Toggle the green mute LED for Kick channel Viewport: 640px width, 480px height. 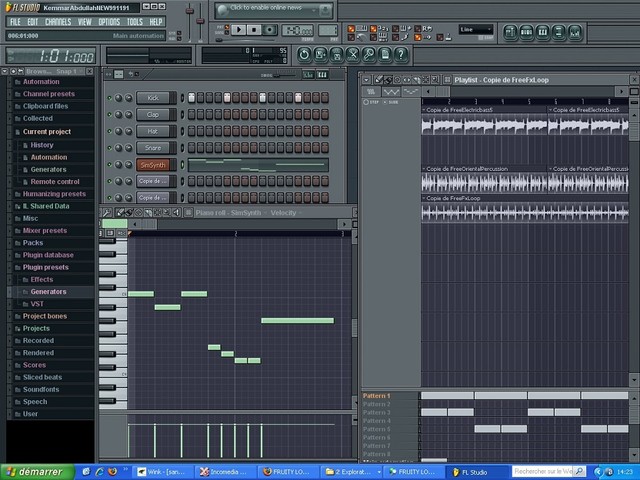coord(110,98)
